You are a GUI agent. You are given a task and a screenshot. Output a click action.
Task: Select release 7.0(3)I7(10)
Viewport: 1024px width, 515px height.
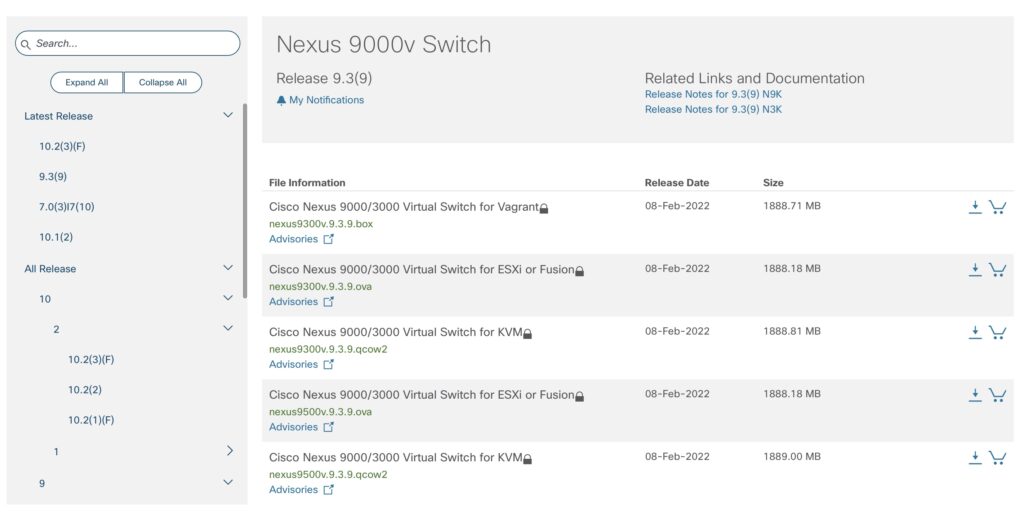tap(67, 207)
